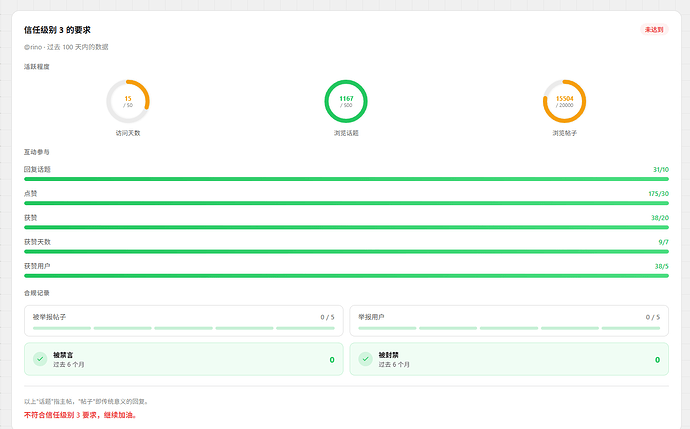690x429 pixels.
Task: Click the 举报用户 label
Action: 371,317
